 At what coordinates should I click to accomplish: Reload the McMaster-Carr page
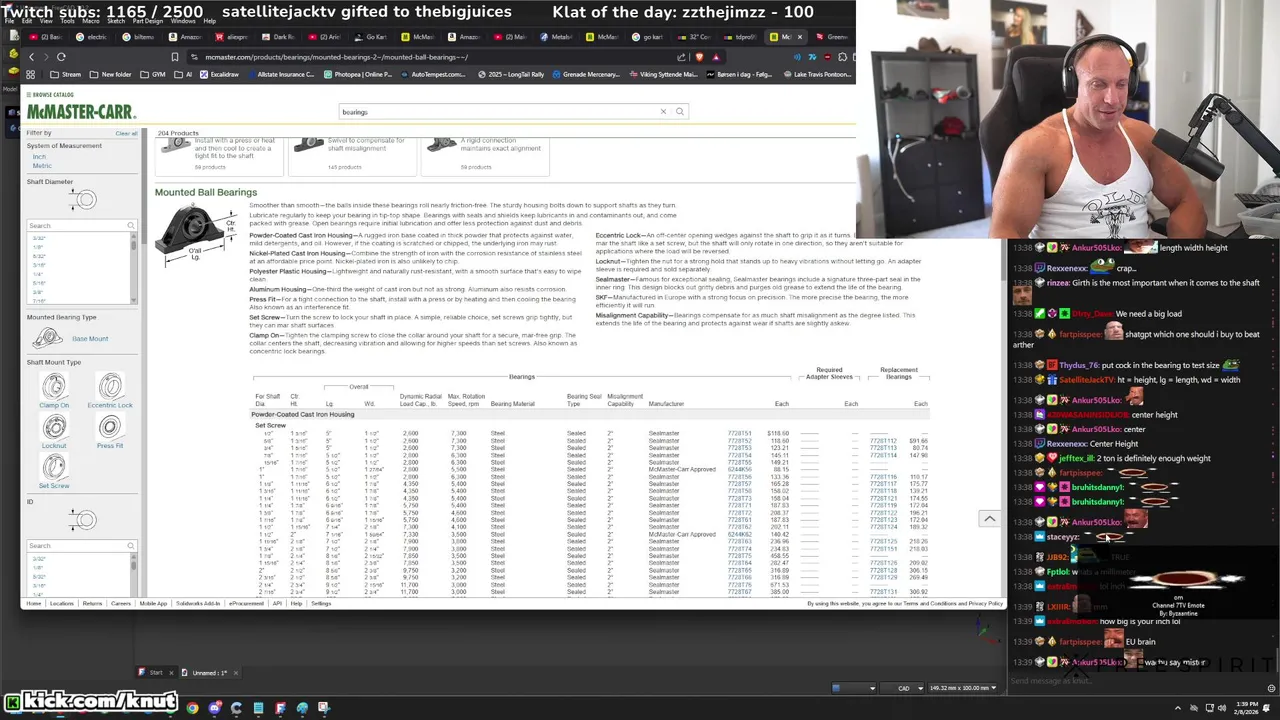coord(61,57)
